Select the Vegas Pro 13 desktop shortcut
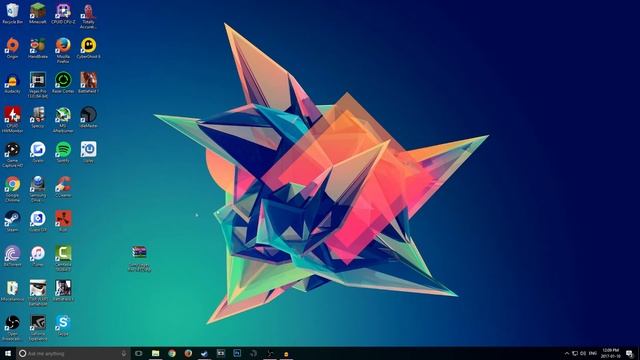 (38, 85)
